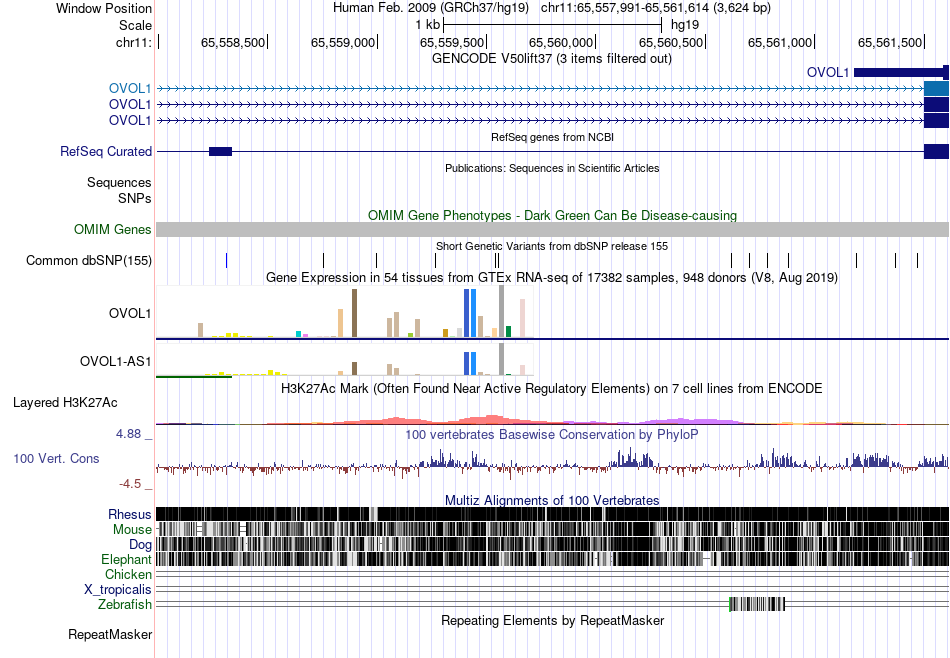Open 'Publications: Sequences in Scientific Articles' track title
Viewport: 950px width, 658px height.
click(552, 168)
